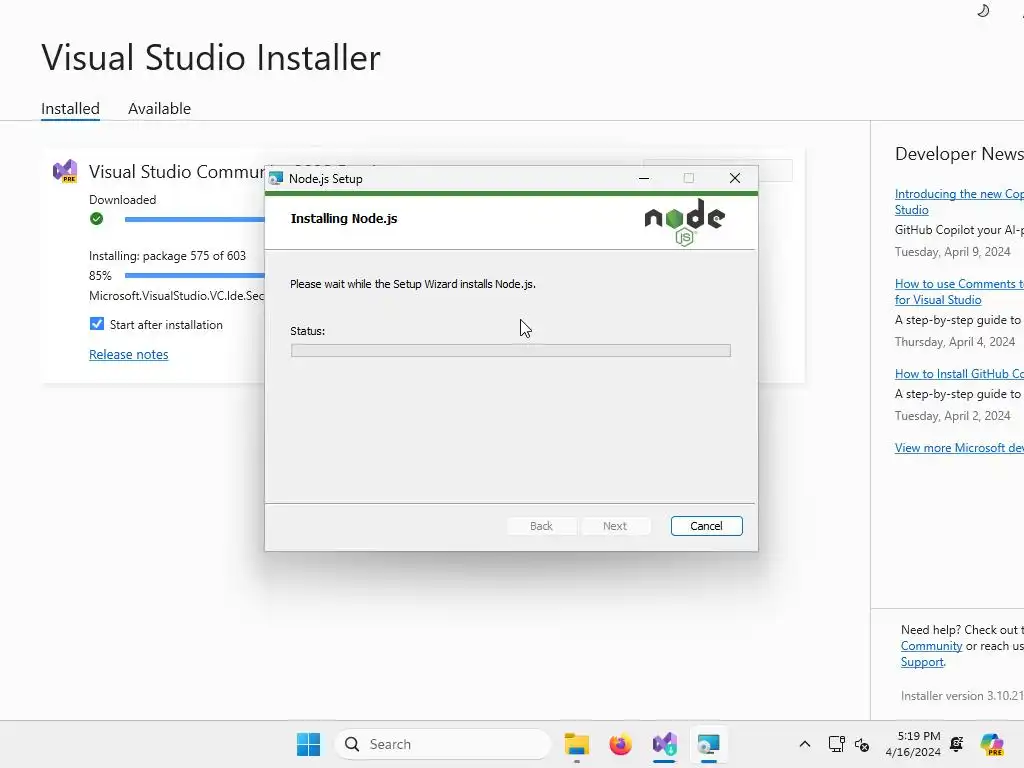
Task: Toggle the dark theme moon icon
Action: pyautogui.click(x=983, y=11)
